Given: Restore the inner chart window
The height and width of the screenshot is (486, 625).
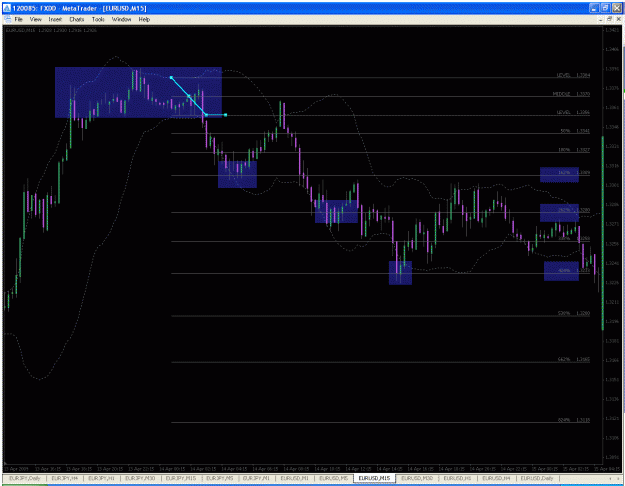Looking at the screenshot, I should click(610, 19).
